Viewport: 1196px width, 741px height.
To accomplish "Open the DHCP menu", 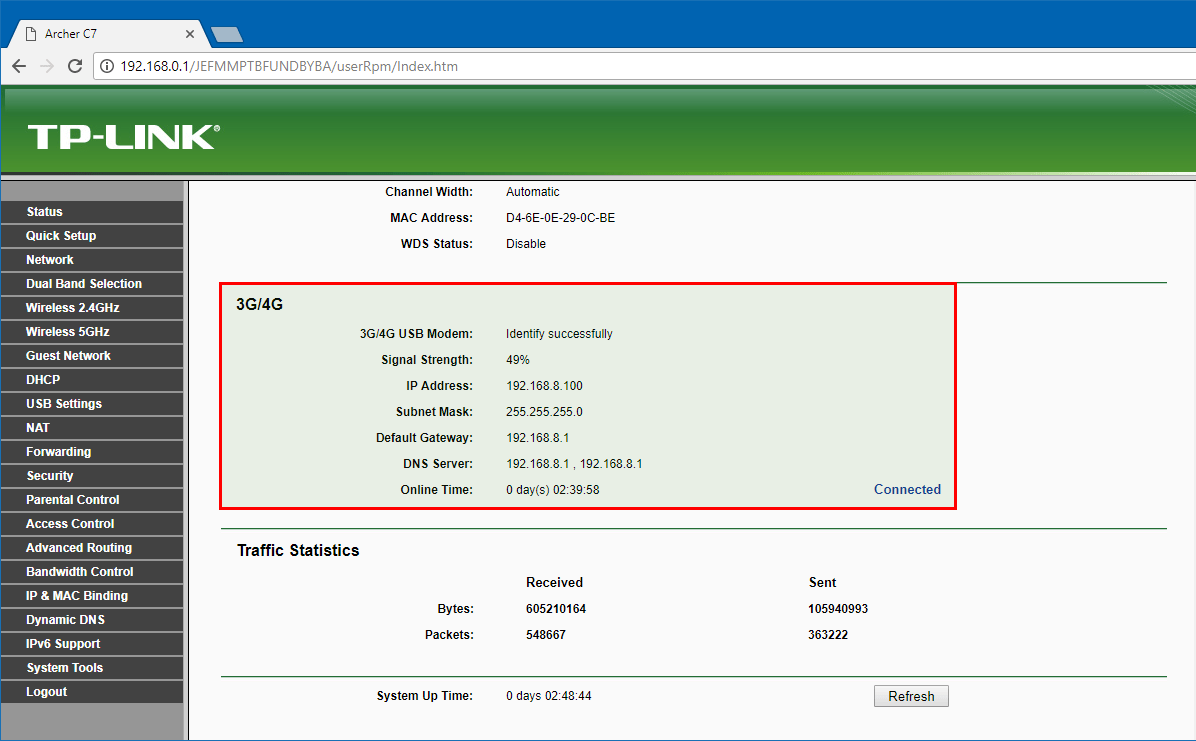I will point(92,380).
